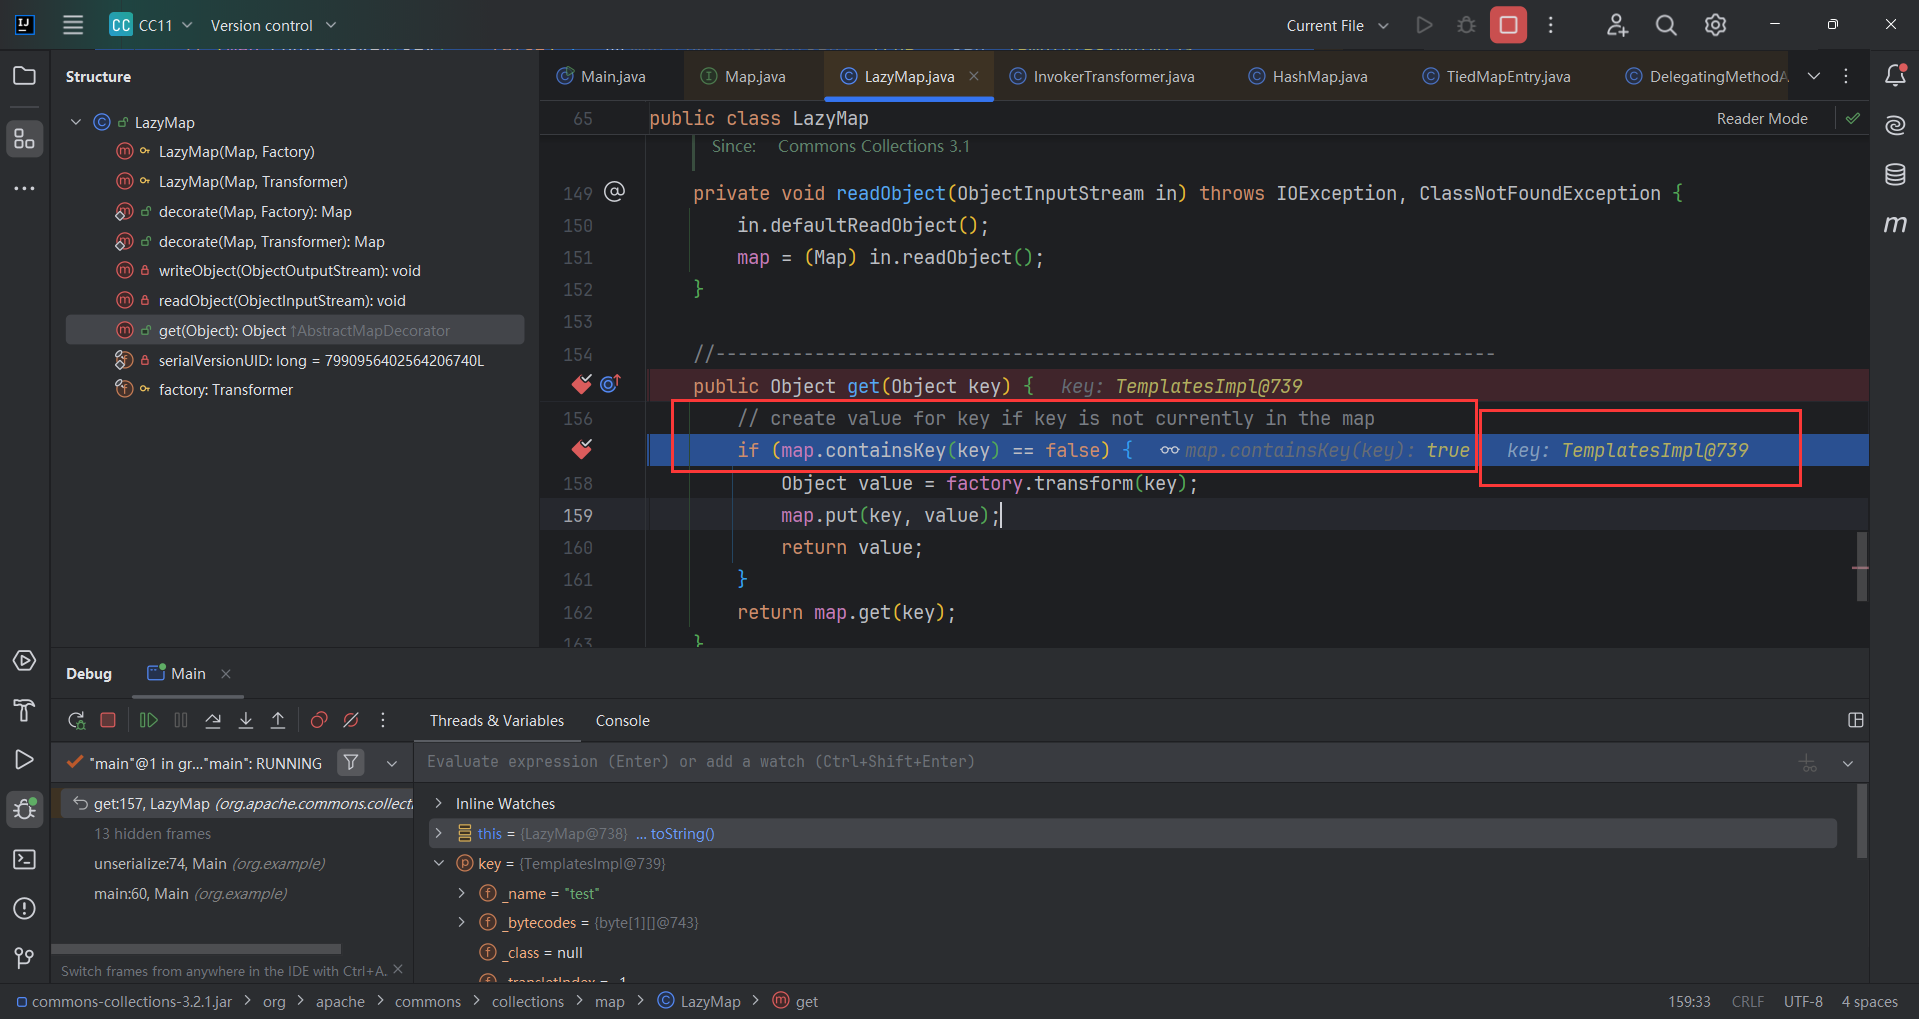
Task: Open Code With Me user icon
Action: pyautogui.click(x=1617, y=25)
